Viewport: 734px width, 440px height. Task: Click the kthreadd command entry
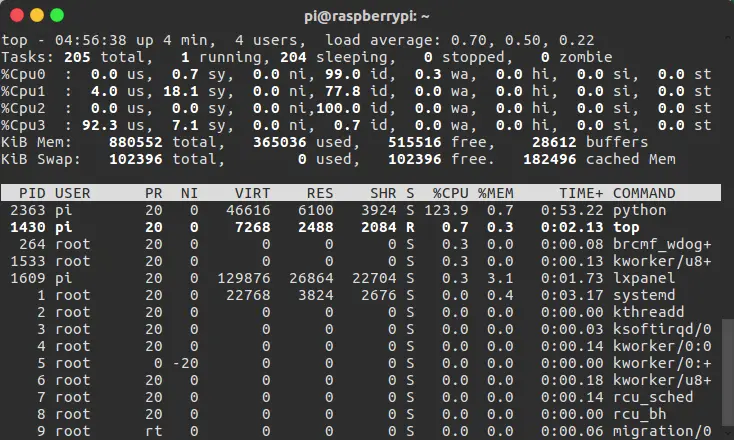649,312
